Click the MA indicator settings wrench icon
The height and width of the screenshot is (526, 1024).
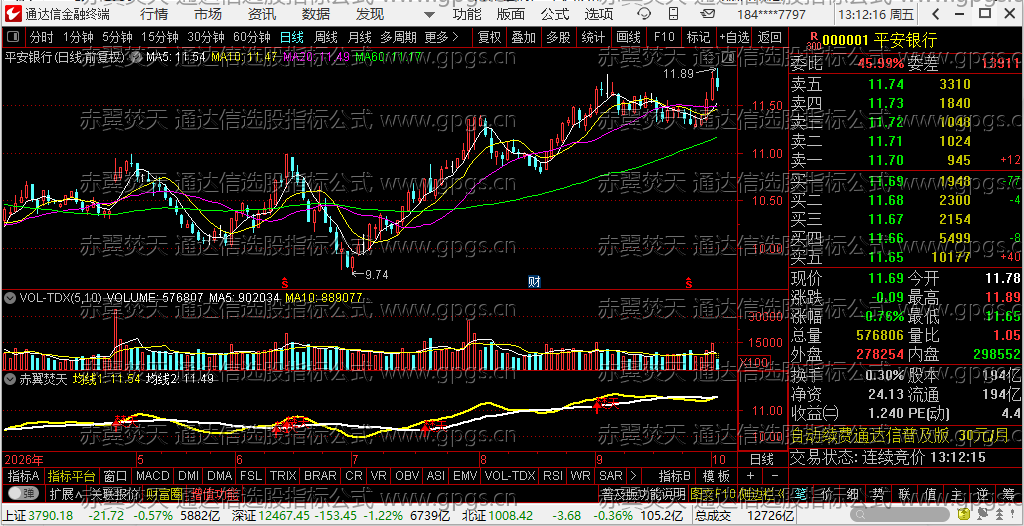137,56
